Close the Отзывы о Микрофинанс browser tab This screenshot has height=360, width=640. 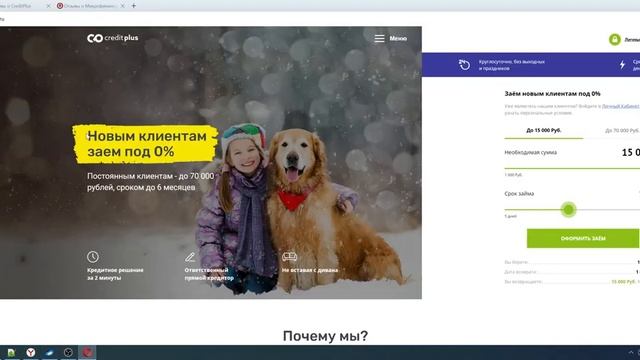[x=122, y=6]
